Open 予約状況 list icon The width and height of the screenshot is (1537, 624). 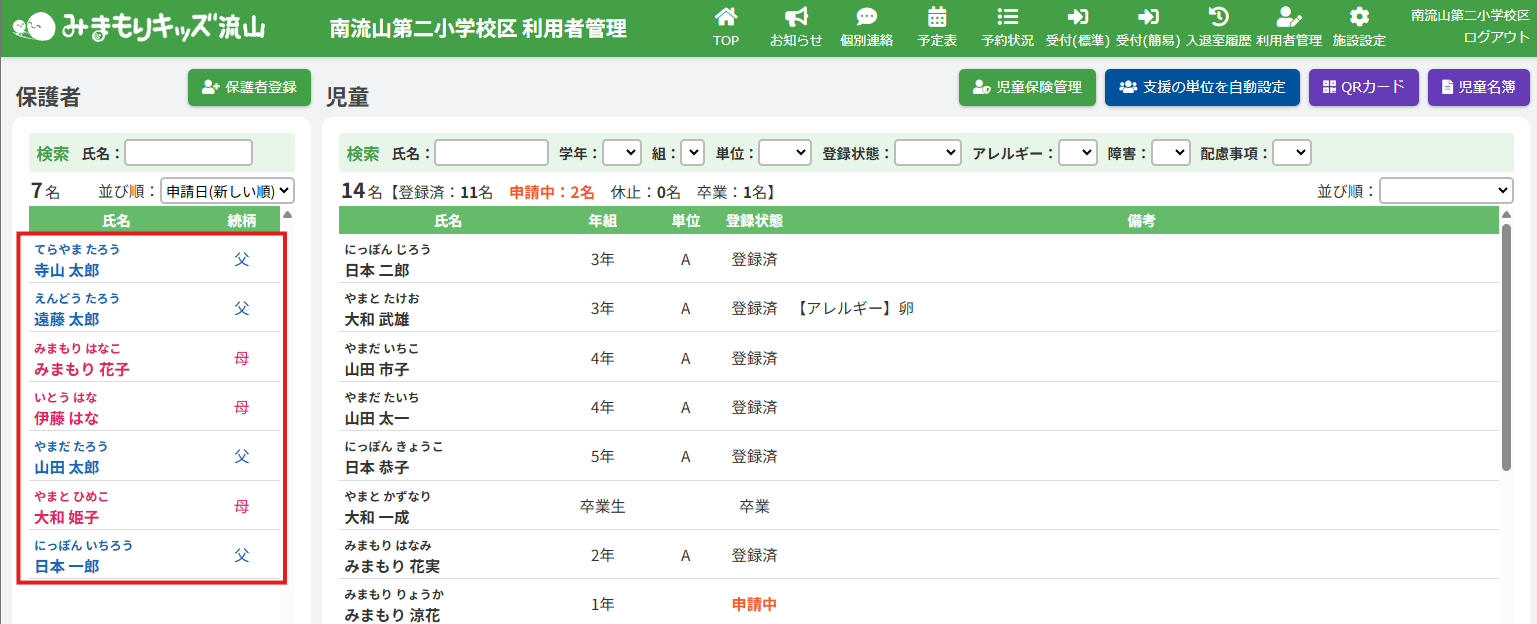pyautogui.click(x=1007, y=17)
